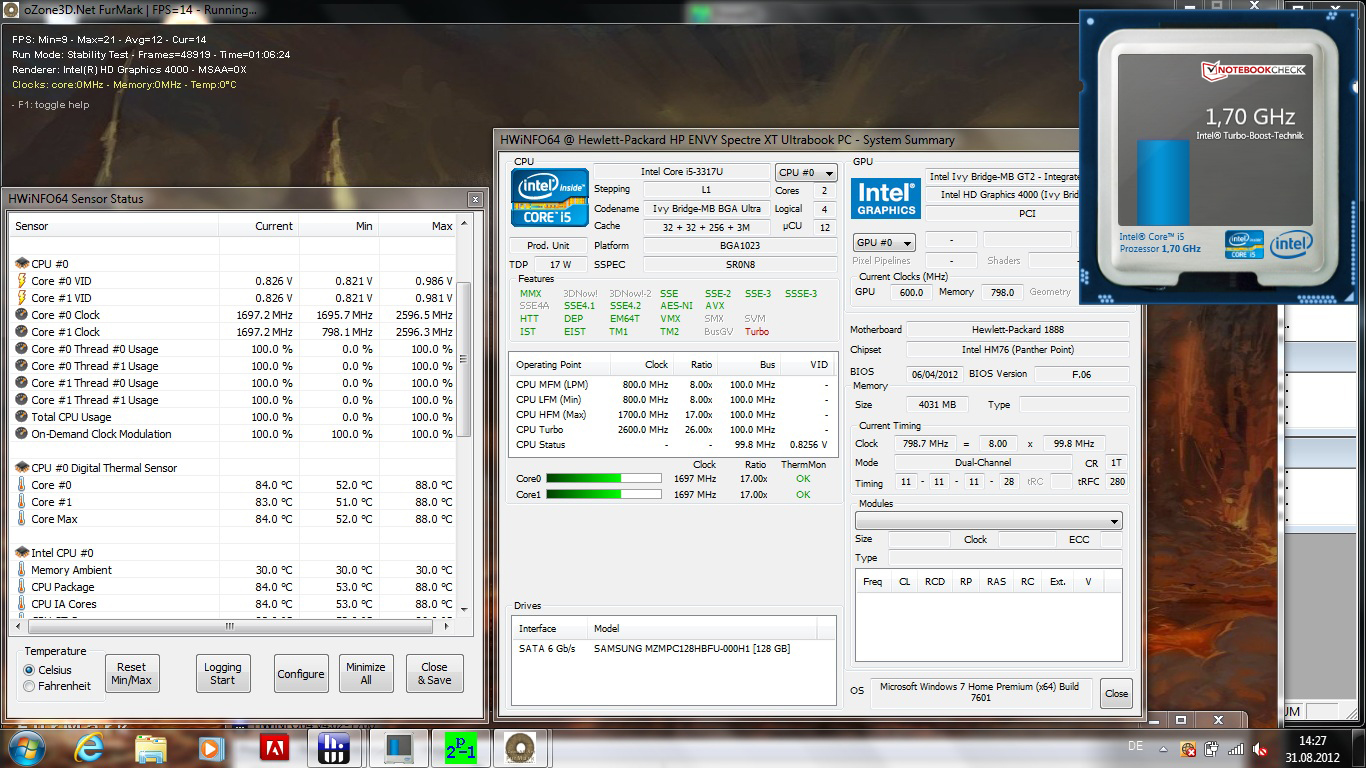Click the Action Center flag tray icon
The width and height of the screenshot is (1366, 768).
1187,748
